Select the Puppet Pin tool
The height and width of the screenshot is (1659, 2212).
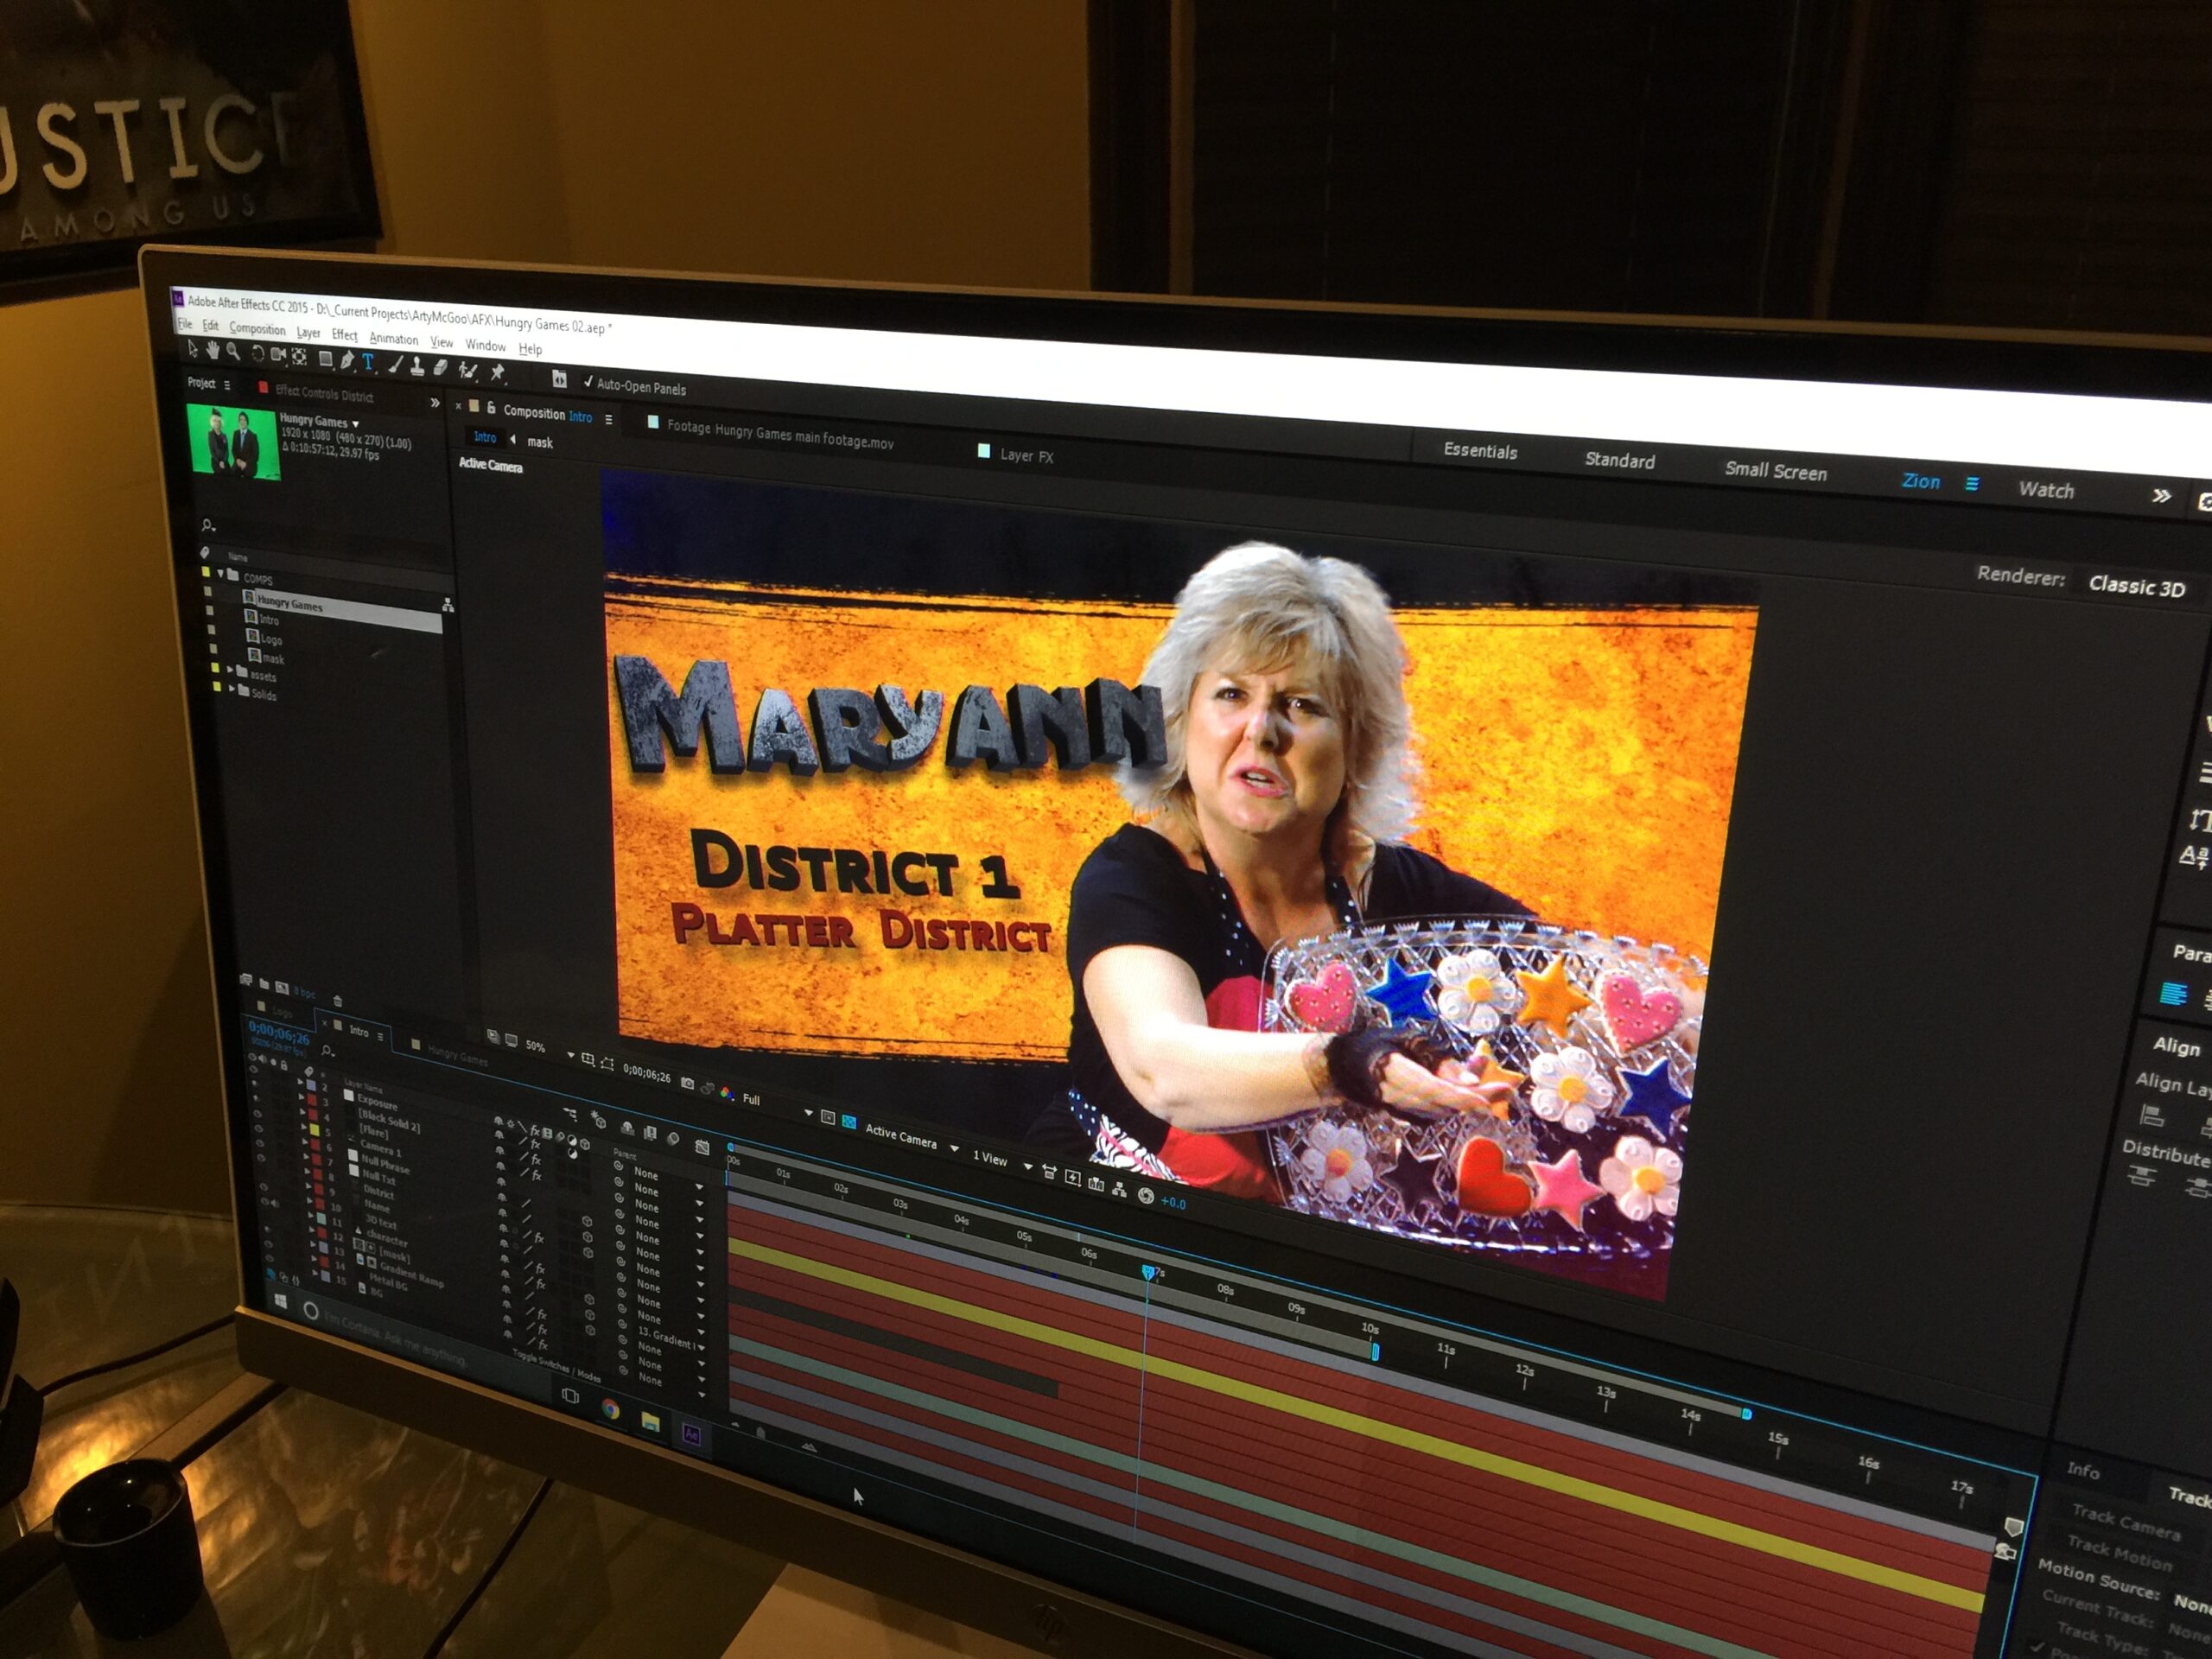tap(497, 373)
